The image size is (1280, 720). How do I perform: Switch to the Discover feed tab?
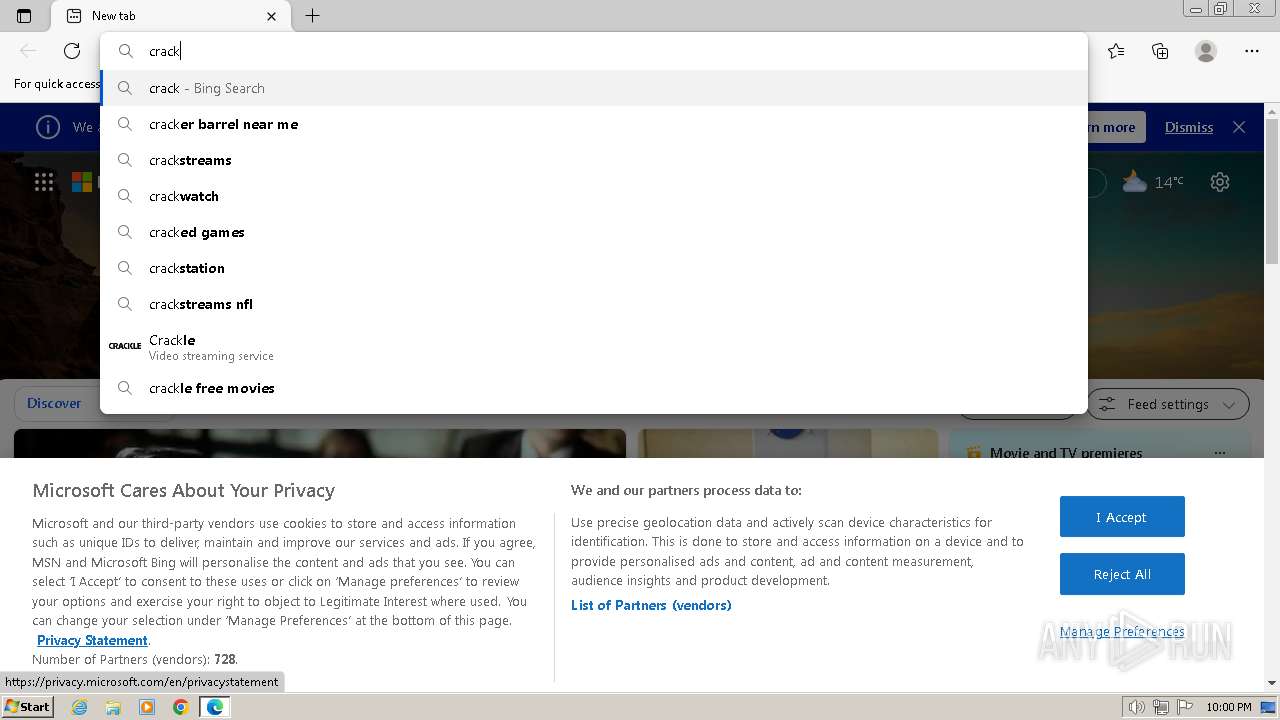tap(54, 403)
